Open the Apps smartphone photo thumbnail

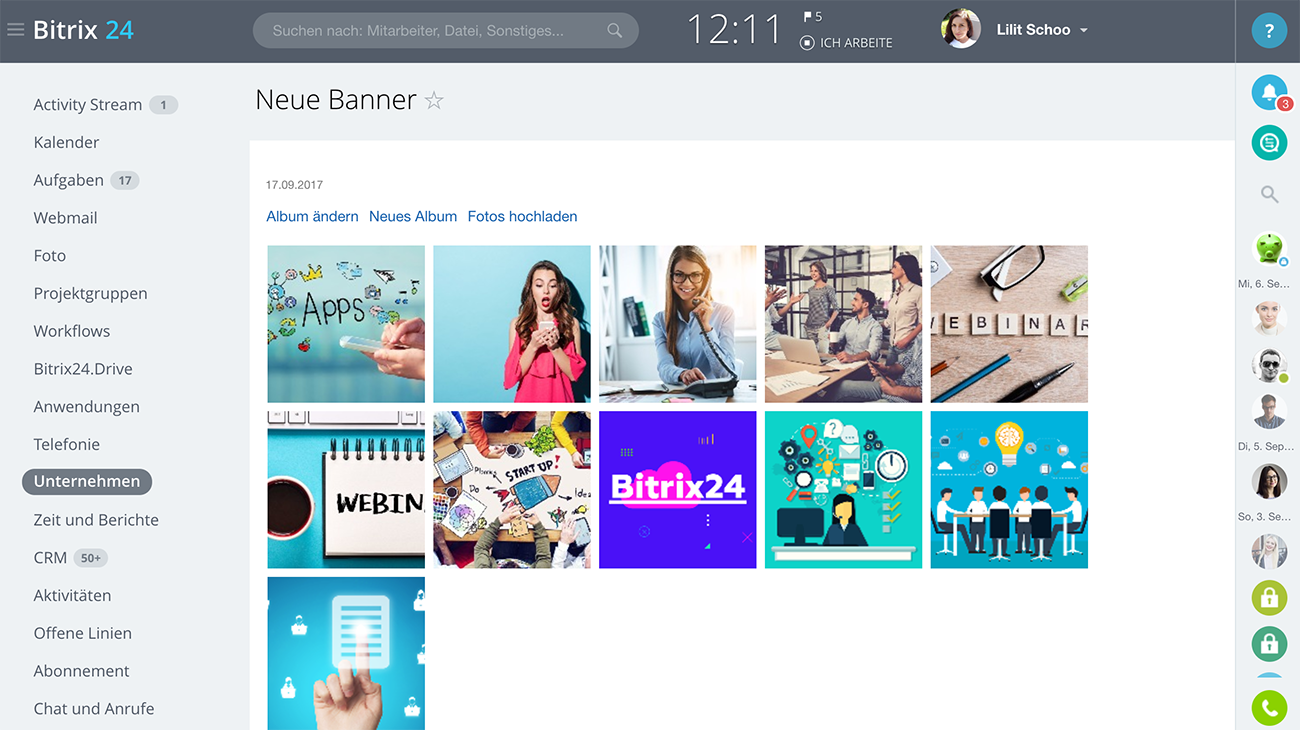click(346, 324)
